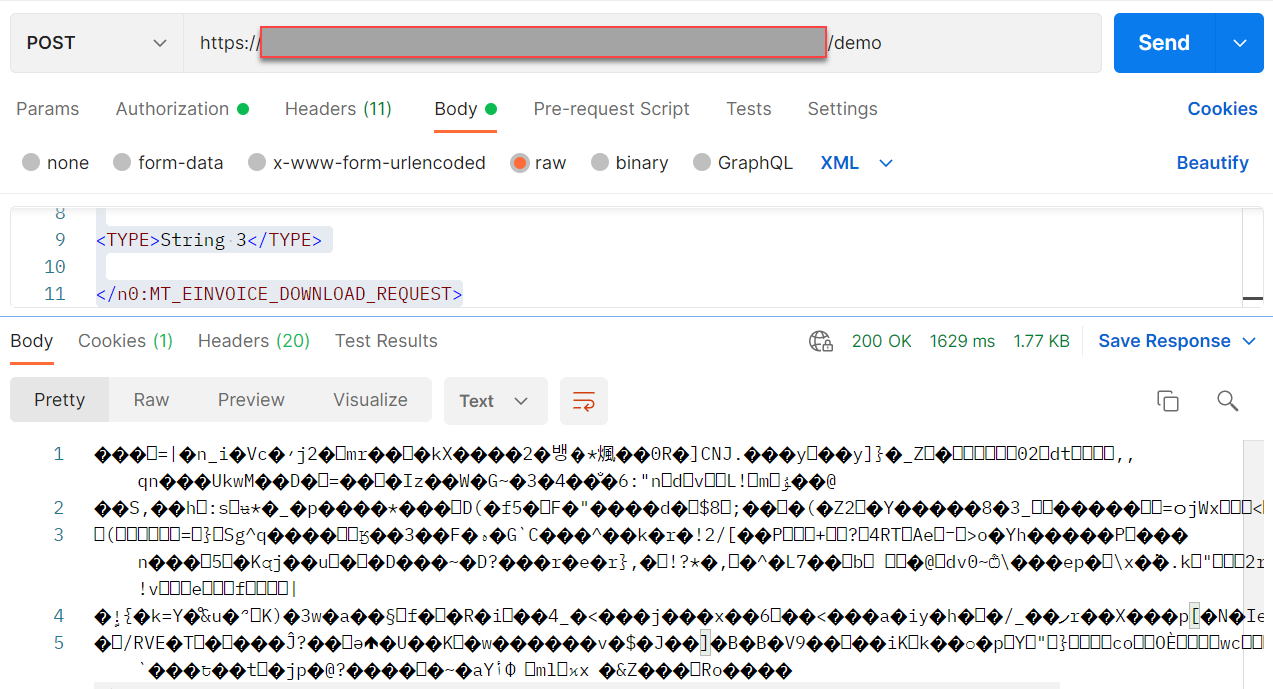Choose x-www-form-urlencoded body type
Image resolution: width=1273 pixels, height=689 pixels.
(257, 163)
